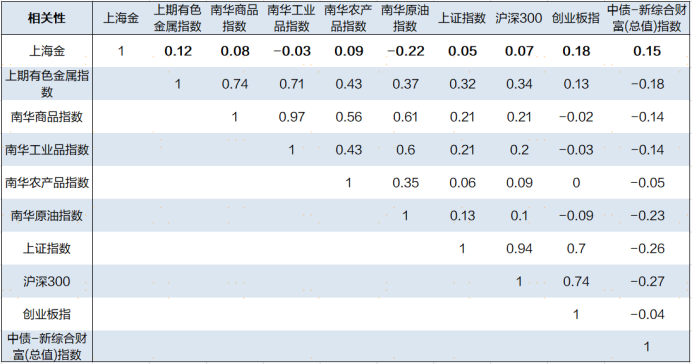Select the −0.18 correlation cell
The image size is (693, 364).
tap(647, 84)
